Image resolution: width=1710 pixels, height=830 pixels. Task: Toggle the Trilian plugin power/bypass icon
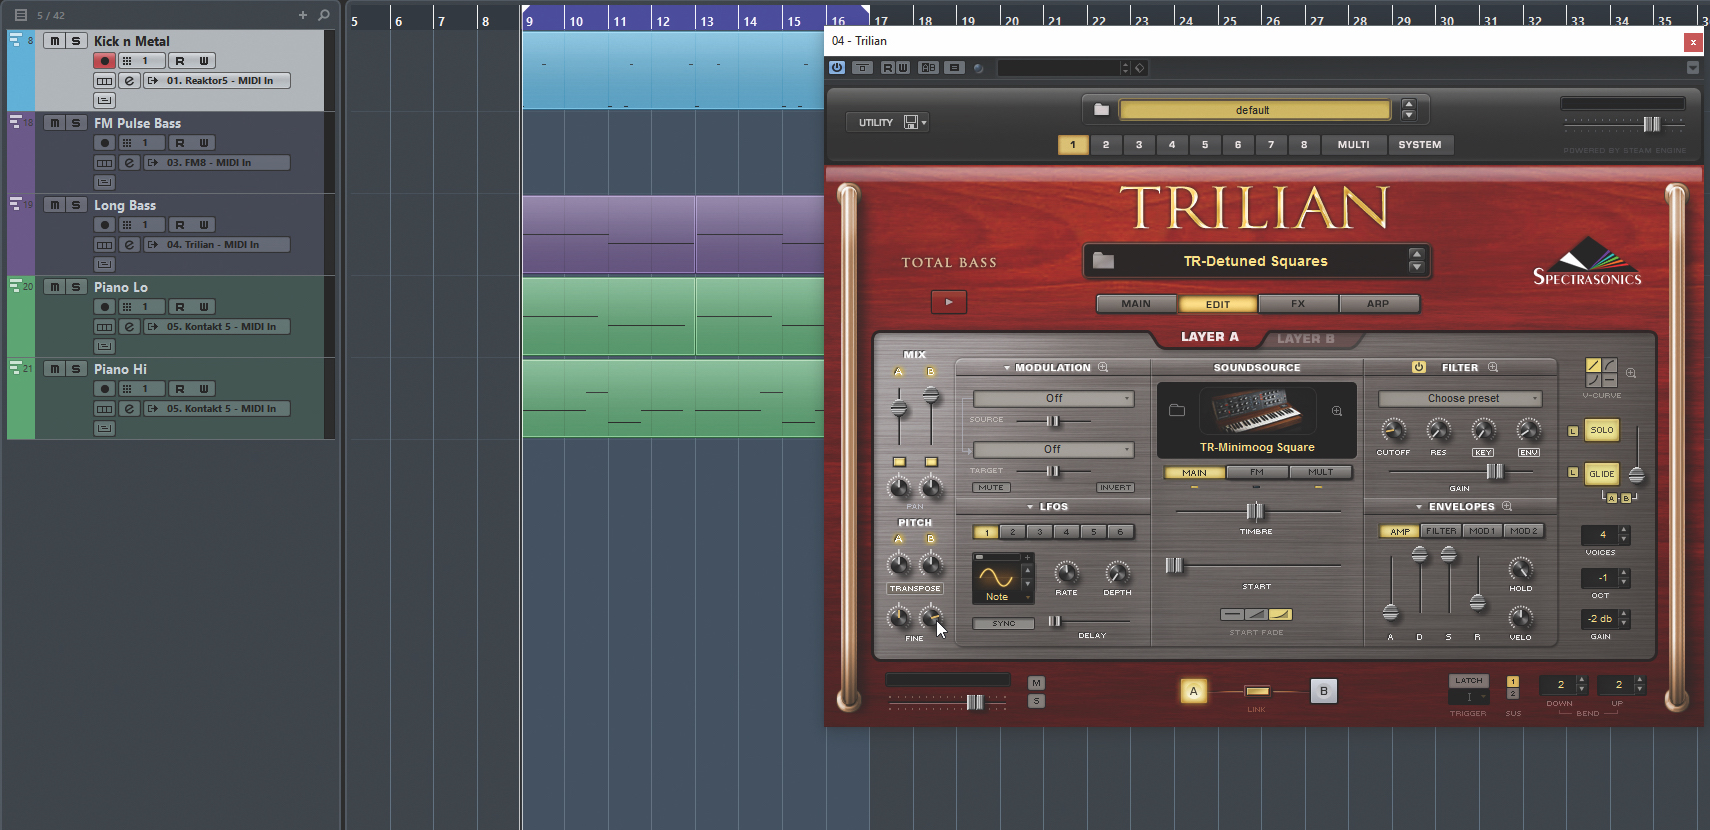(x=837, y=68)
